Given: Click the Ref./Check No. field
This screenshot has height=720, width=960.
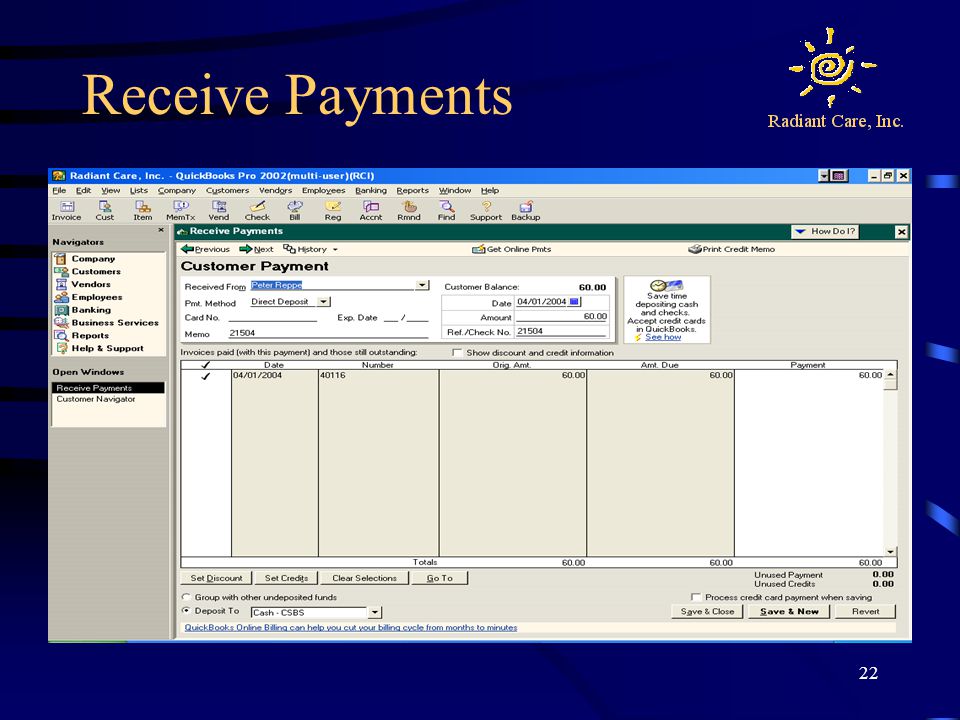Looking at the screenshot, I should 561,331.
